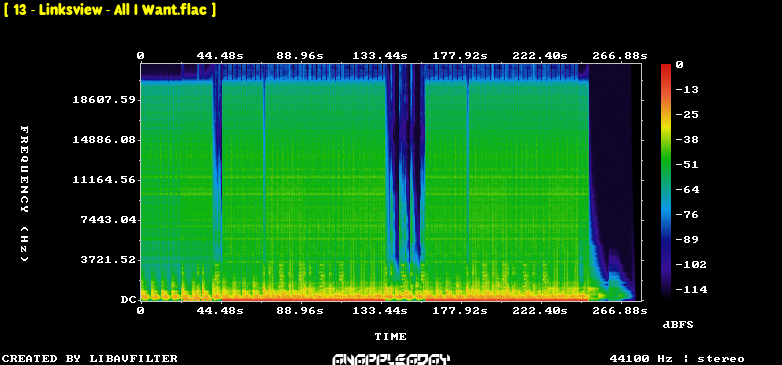The height and width of the screenshot is (365, 782).
Task: Click the vertical FREQUENCY (Hz) axis title
Action: (x=24, y=193)
